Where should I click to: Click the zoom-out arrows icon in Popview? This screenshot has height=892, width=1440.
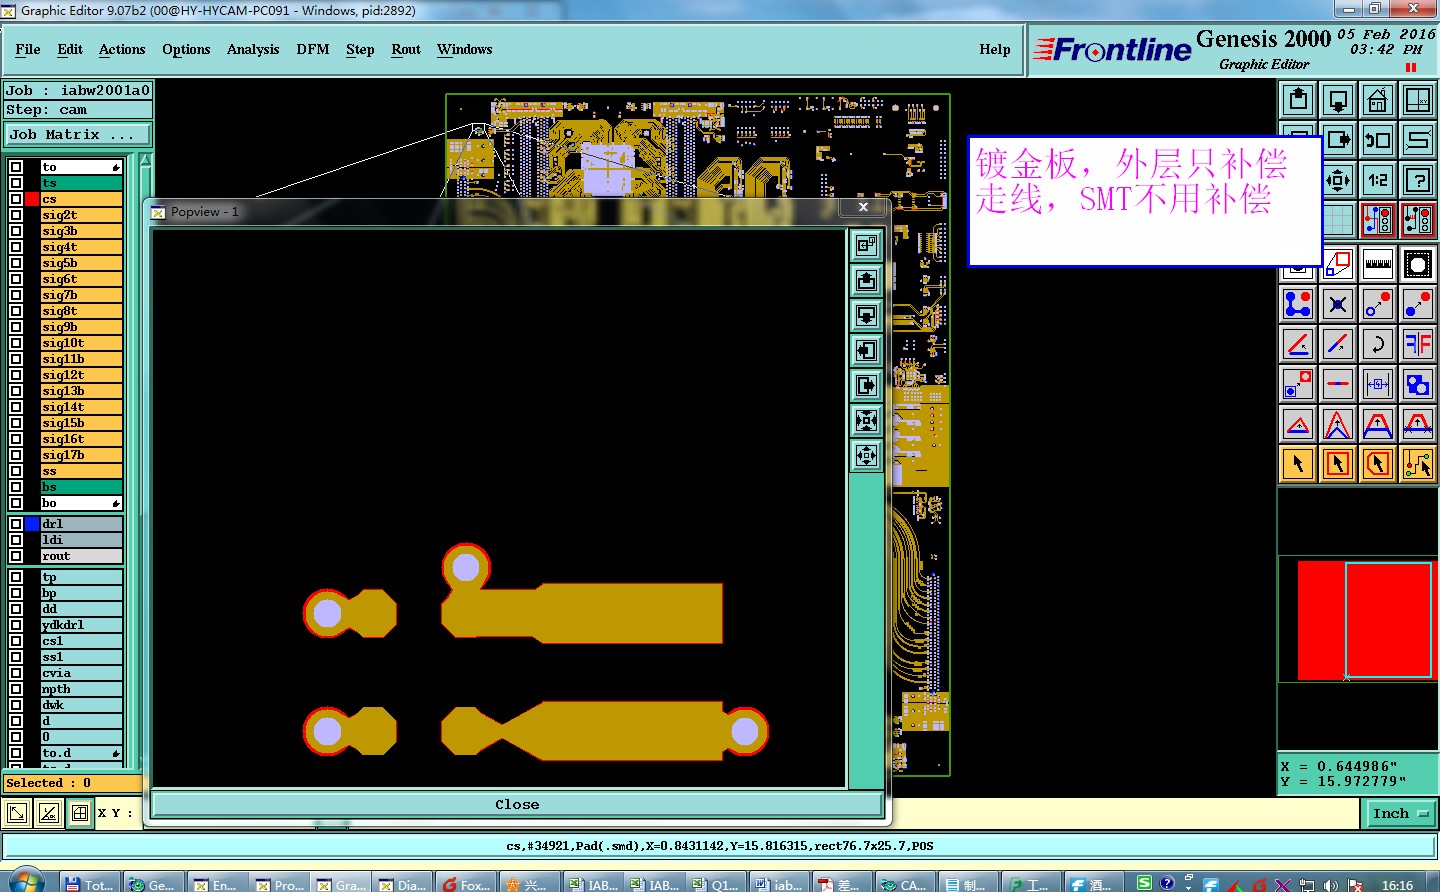tap(867, 455)
